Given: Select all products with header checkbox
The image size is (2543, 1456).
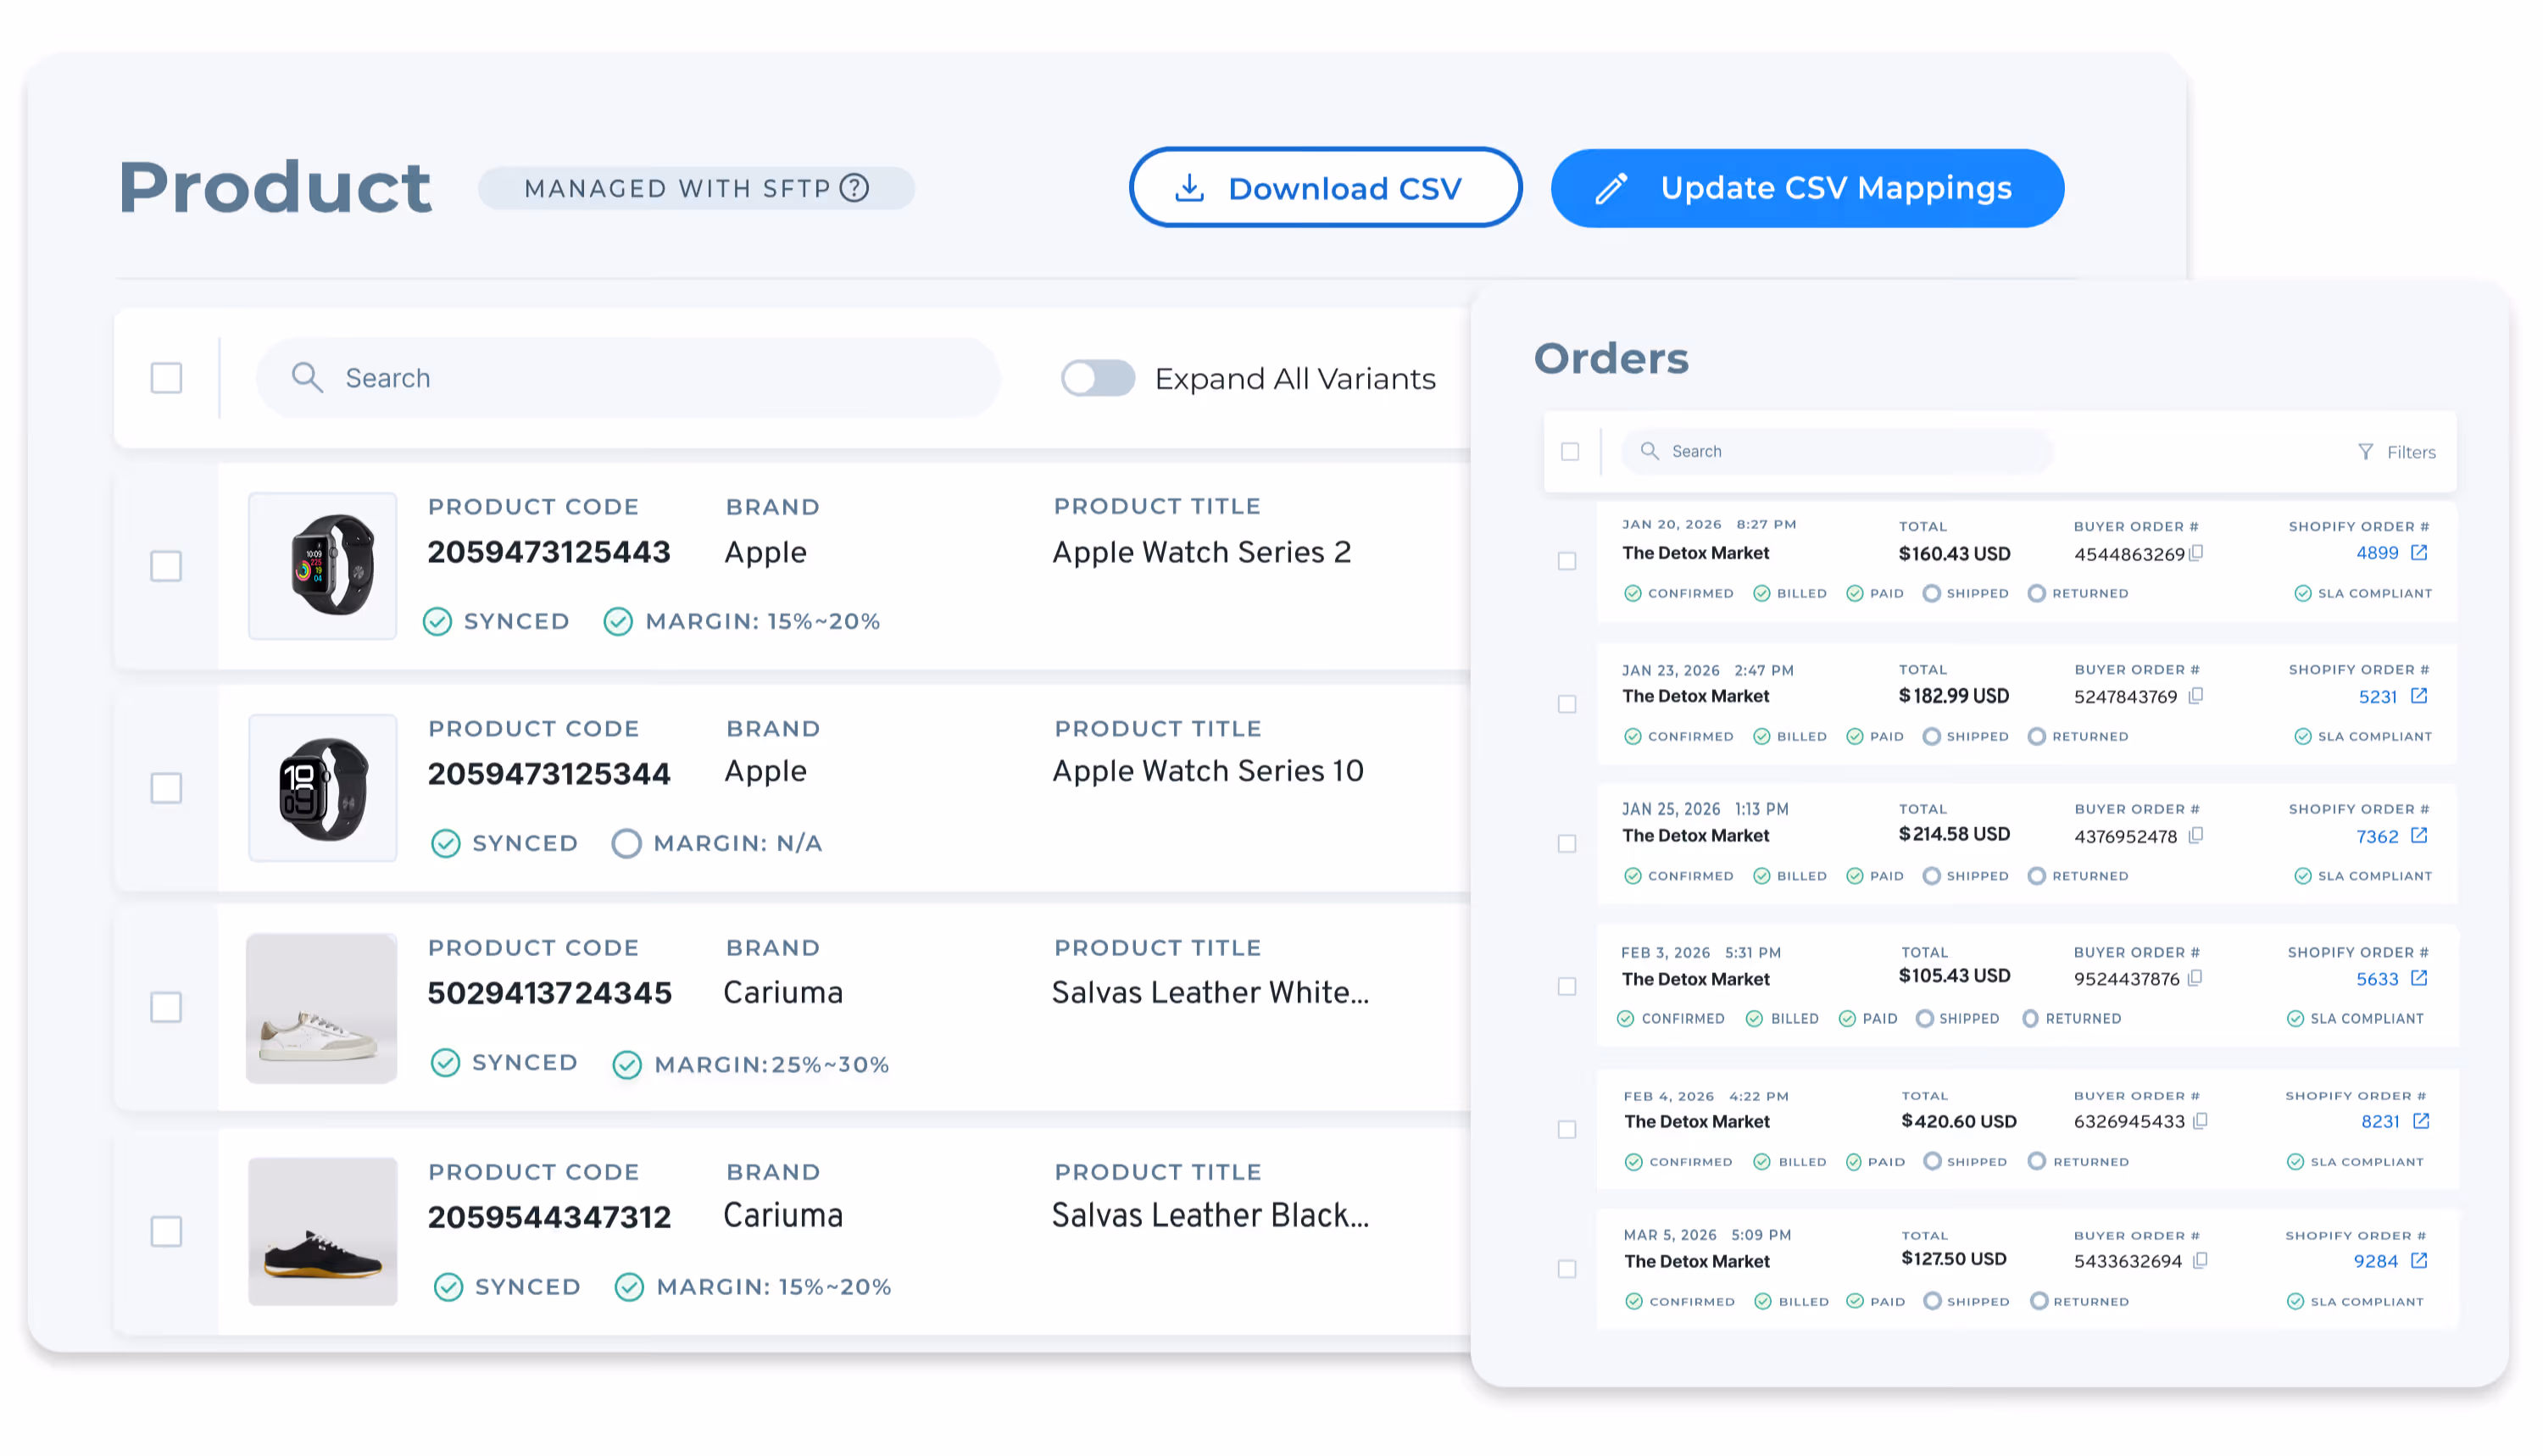Looking at the screenshot, I should tap(166, 378).
